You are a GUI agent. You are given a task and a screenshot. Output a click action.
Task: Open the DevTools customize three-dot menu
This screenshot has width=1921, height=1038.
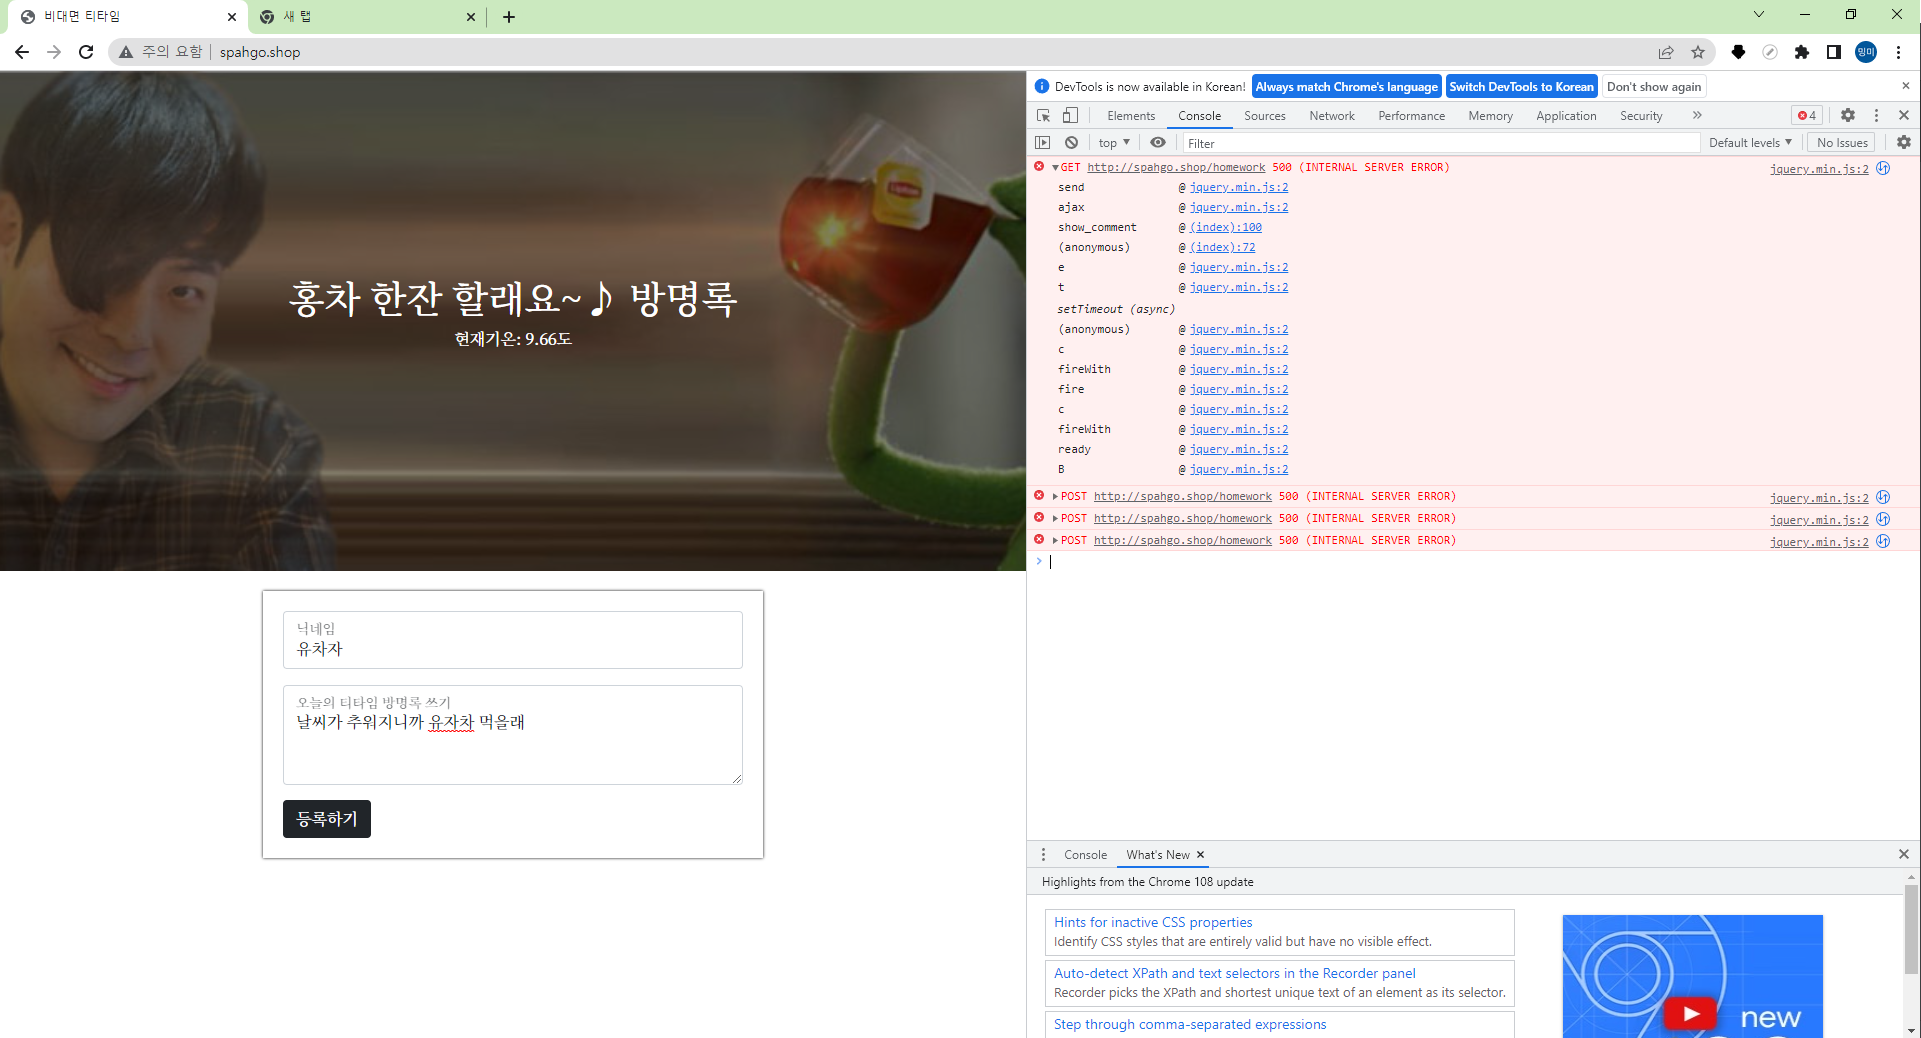click(1877, 116)
